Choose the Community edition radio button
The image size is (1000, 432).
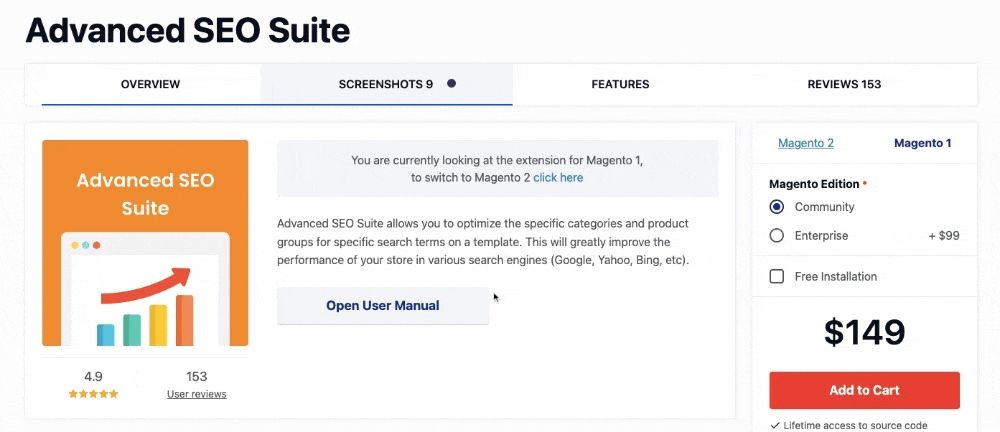(777, 207)
